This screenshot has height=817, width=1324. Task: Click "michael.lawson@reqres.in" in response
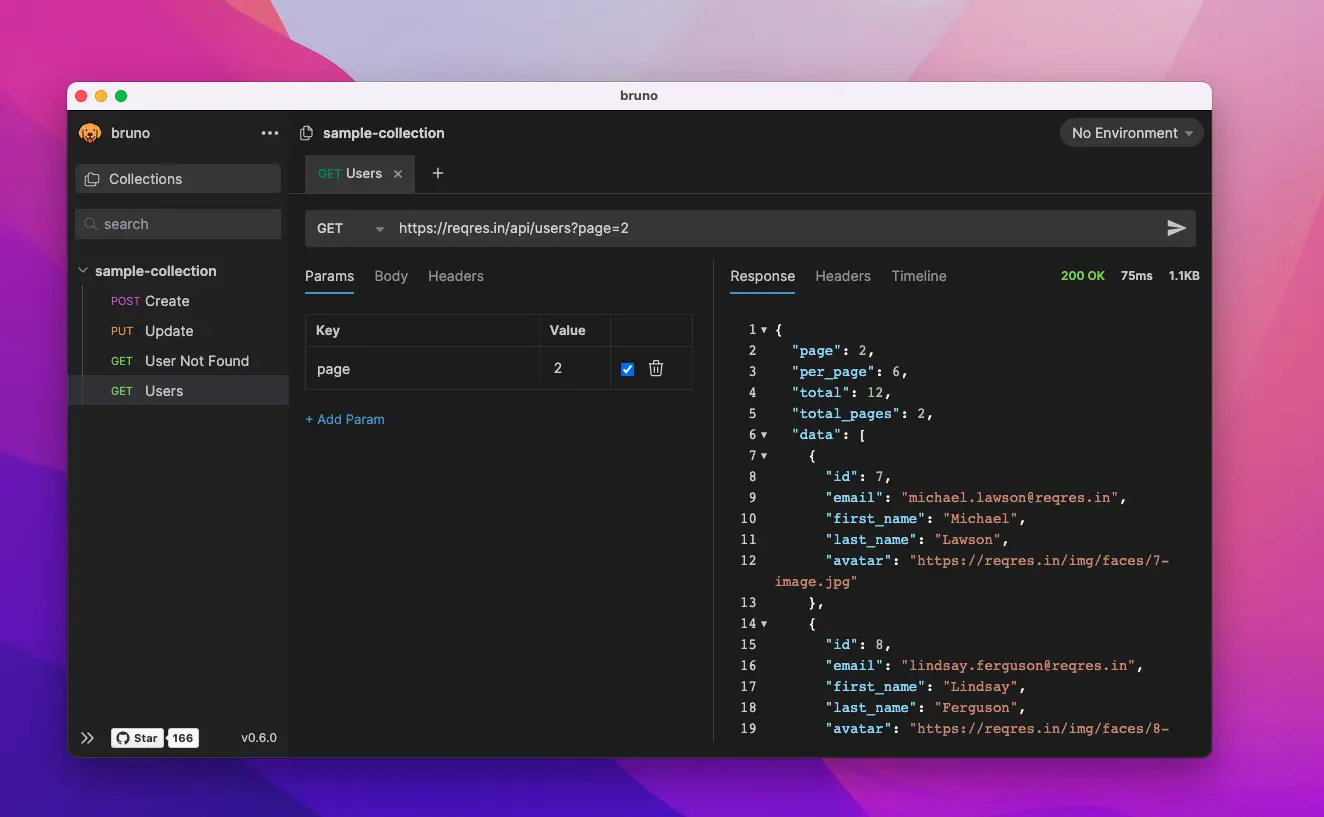(x=1010, y=498)
